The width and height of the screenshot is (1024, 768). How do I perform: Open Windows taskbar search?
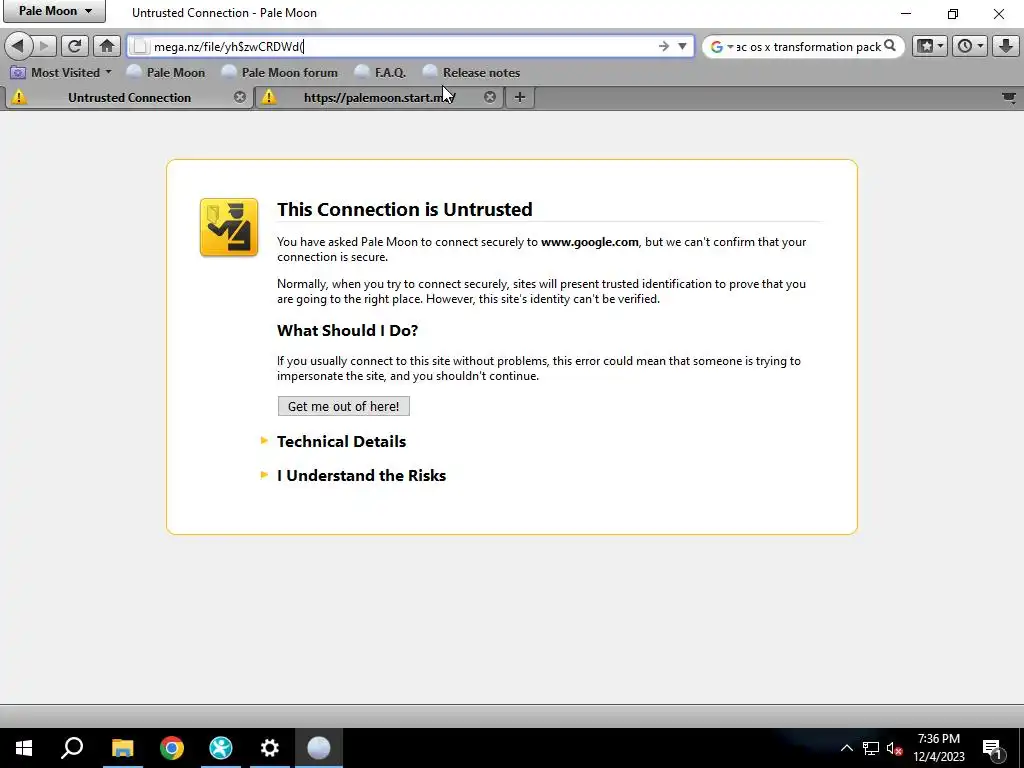tap(72, 748)
